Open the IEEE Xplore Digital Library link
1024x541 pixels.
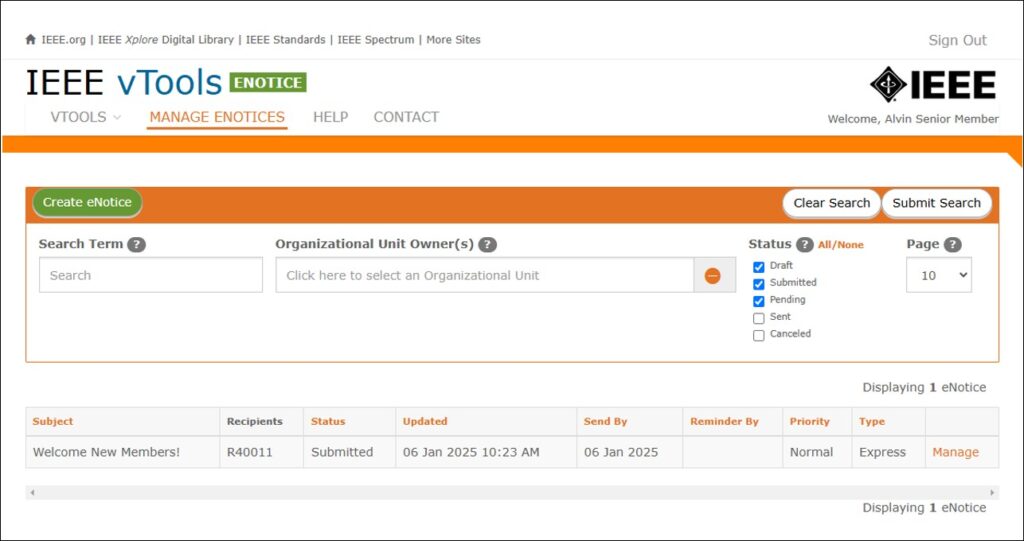166,40
